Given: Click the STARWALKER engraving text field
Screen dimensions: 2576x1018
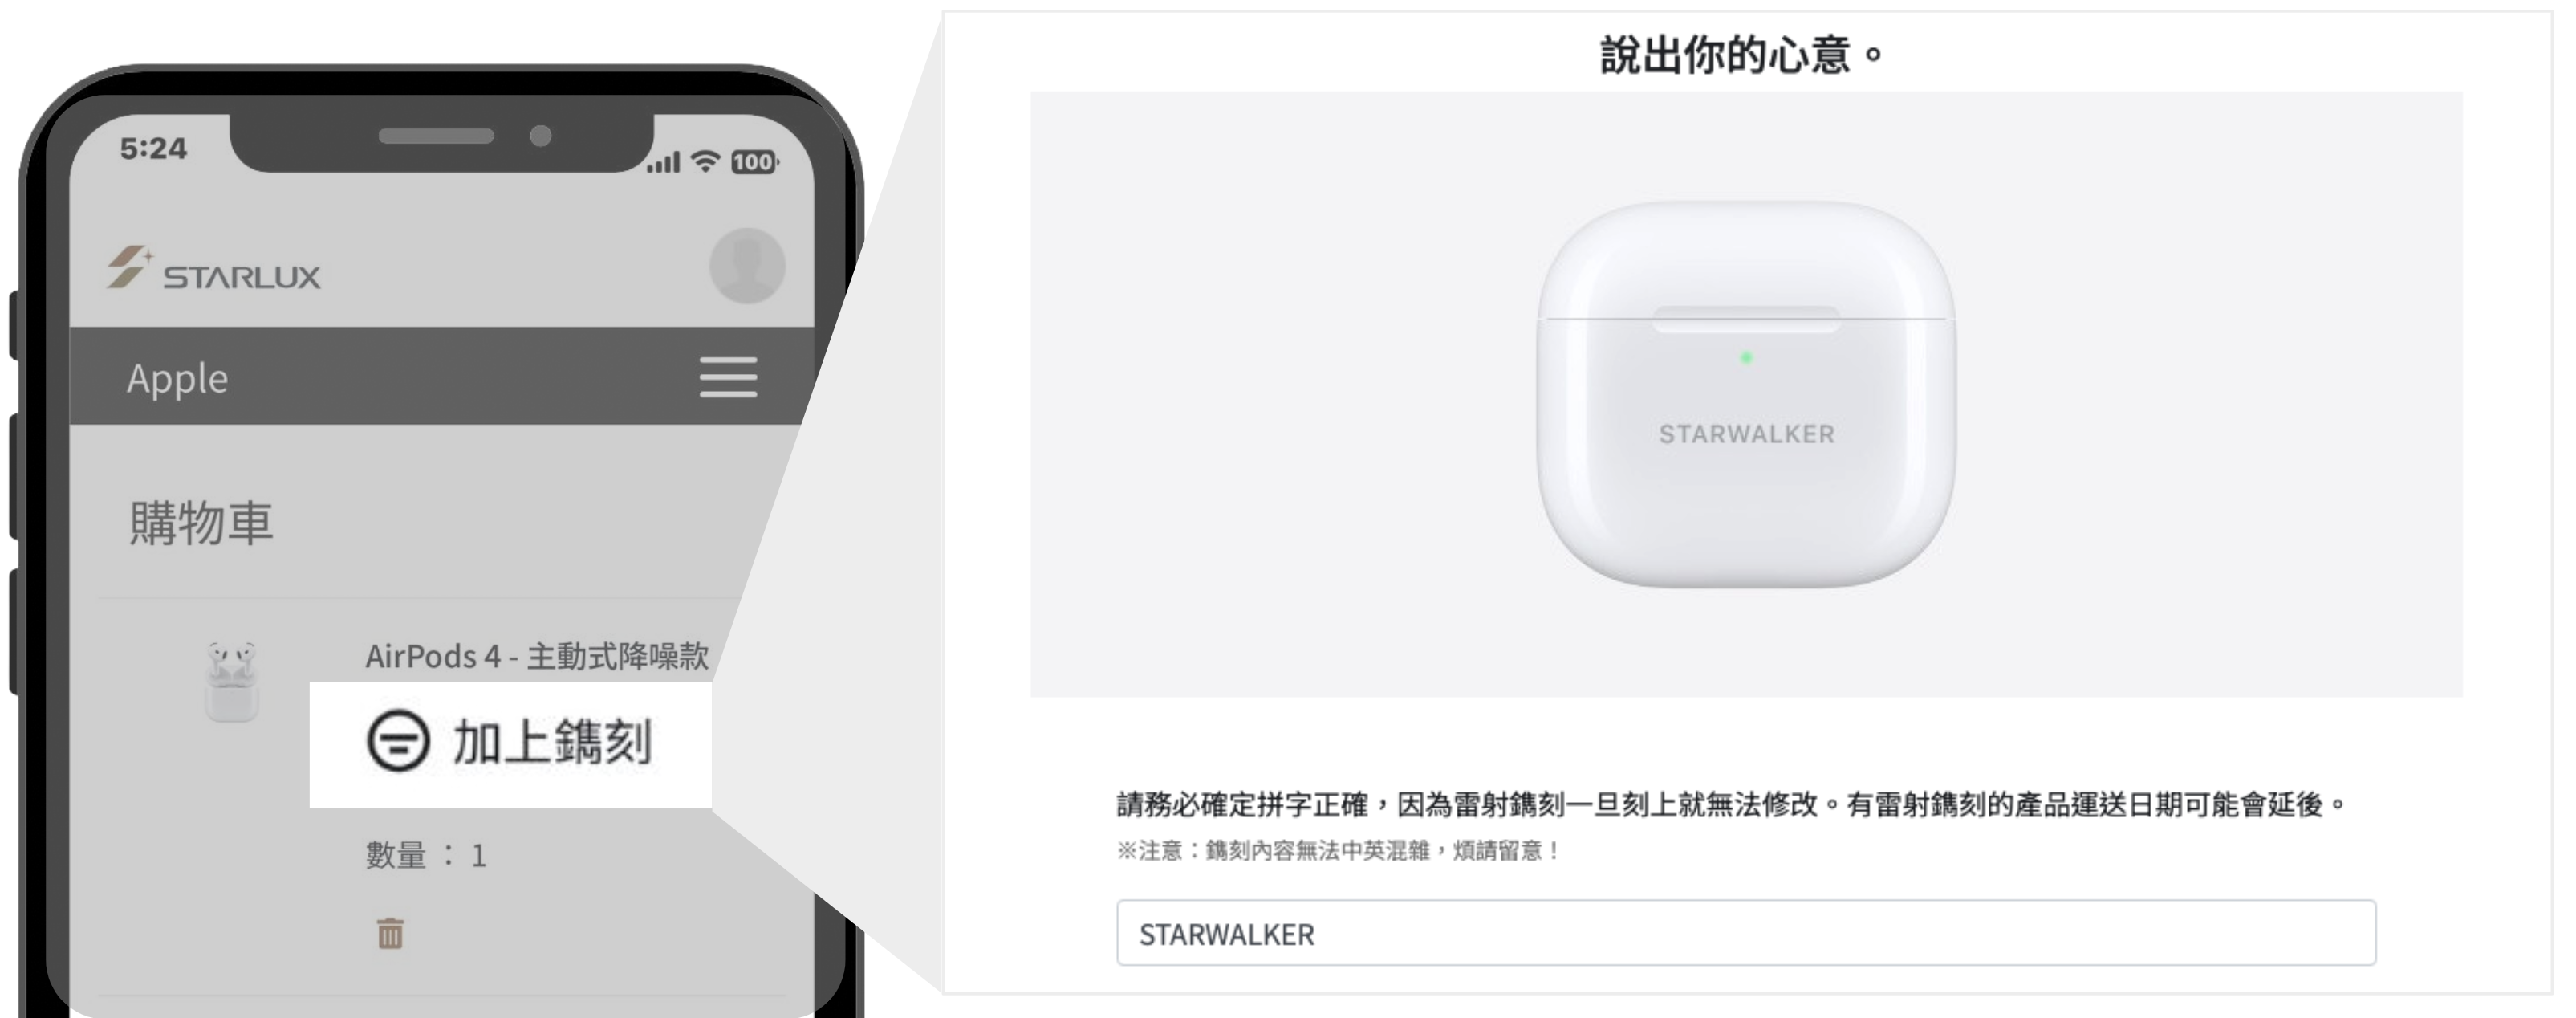Looking at the screenshot, I should point(1746,933).
